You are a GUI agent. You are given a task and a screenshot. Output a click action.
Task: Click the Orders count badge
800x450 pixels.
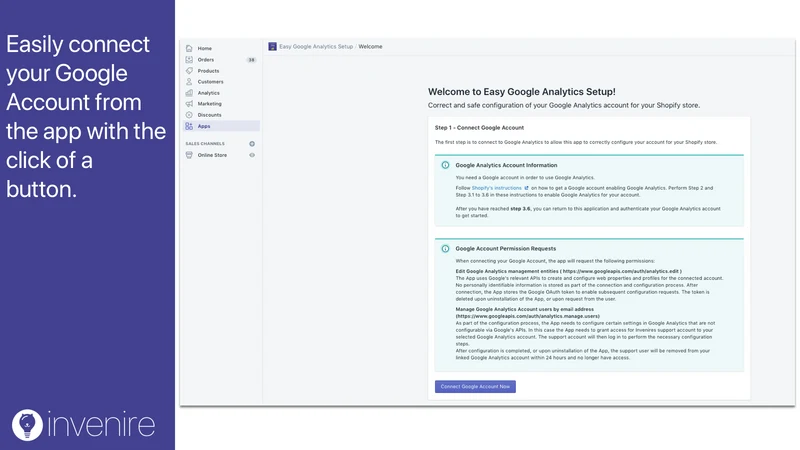[x=252, y=60]
